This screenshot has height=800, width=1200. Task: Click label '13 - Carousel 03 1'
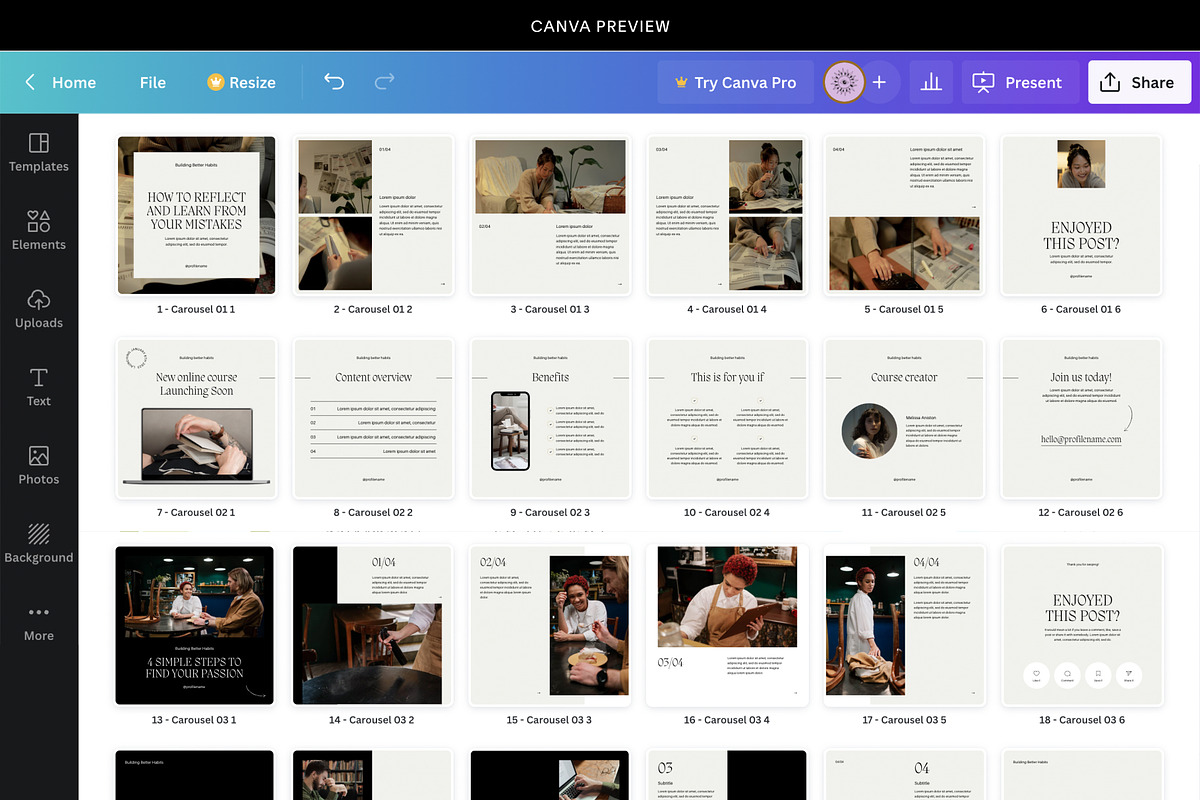tap(194, 719)
